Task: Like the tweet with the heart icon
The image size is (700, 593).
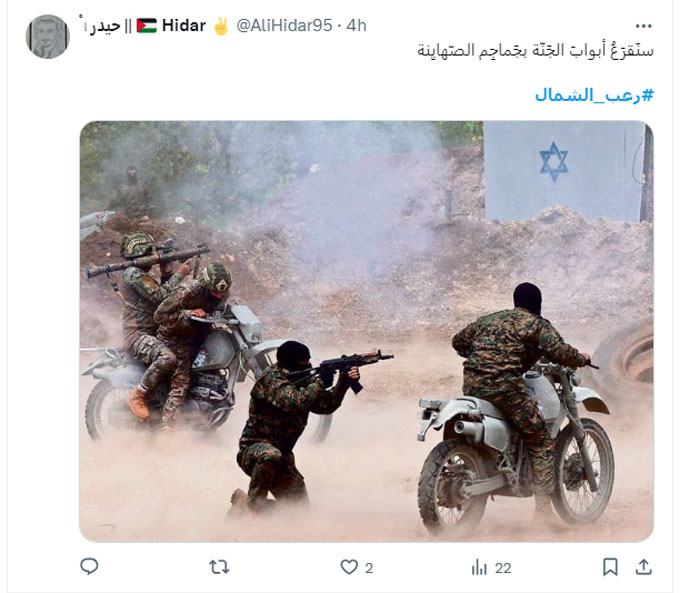Action: click(349, 567)
